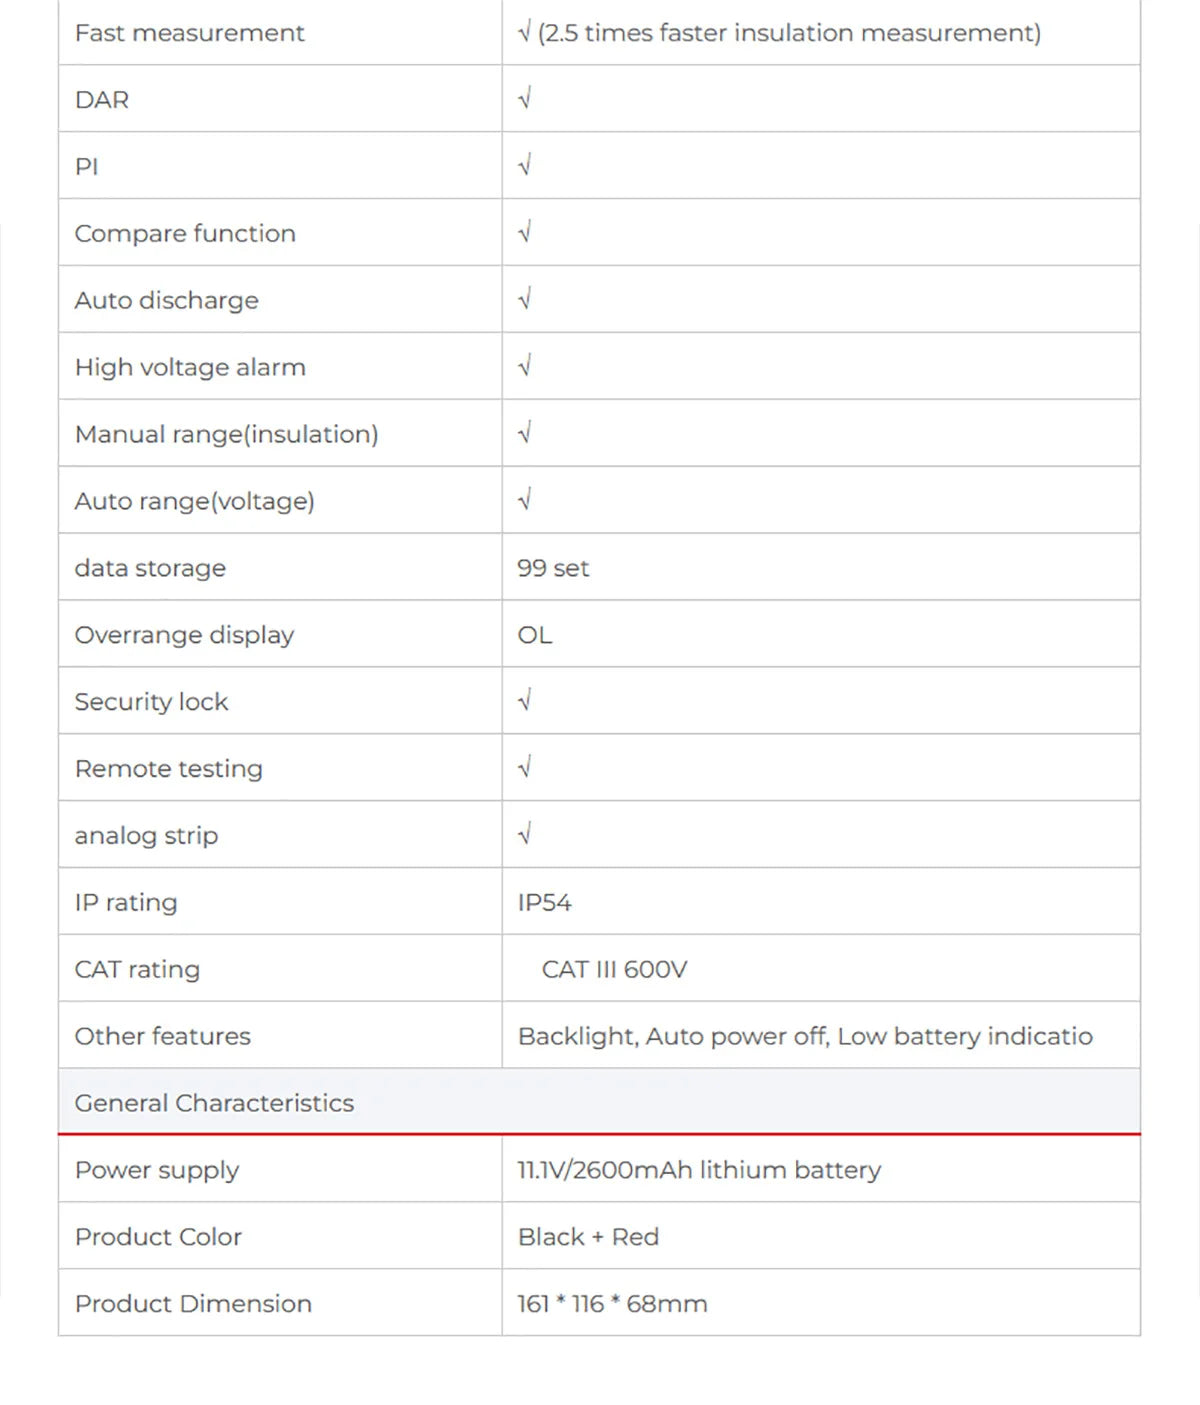Click the Auto discharge checkmark

[525, 299]
